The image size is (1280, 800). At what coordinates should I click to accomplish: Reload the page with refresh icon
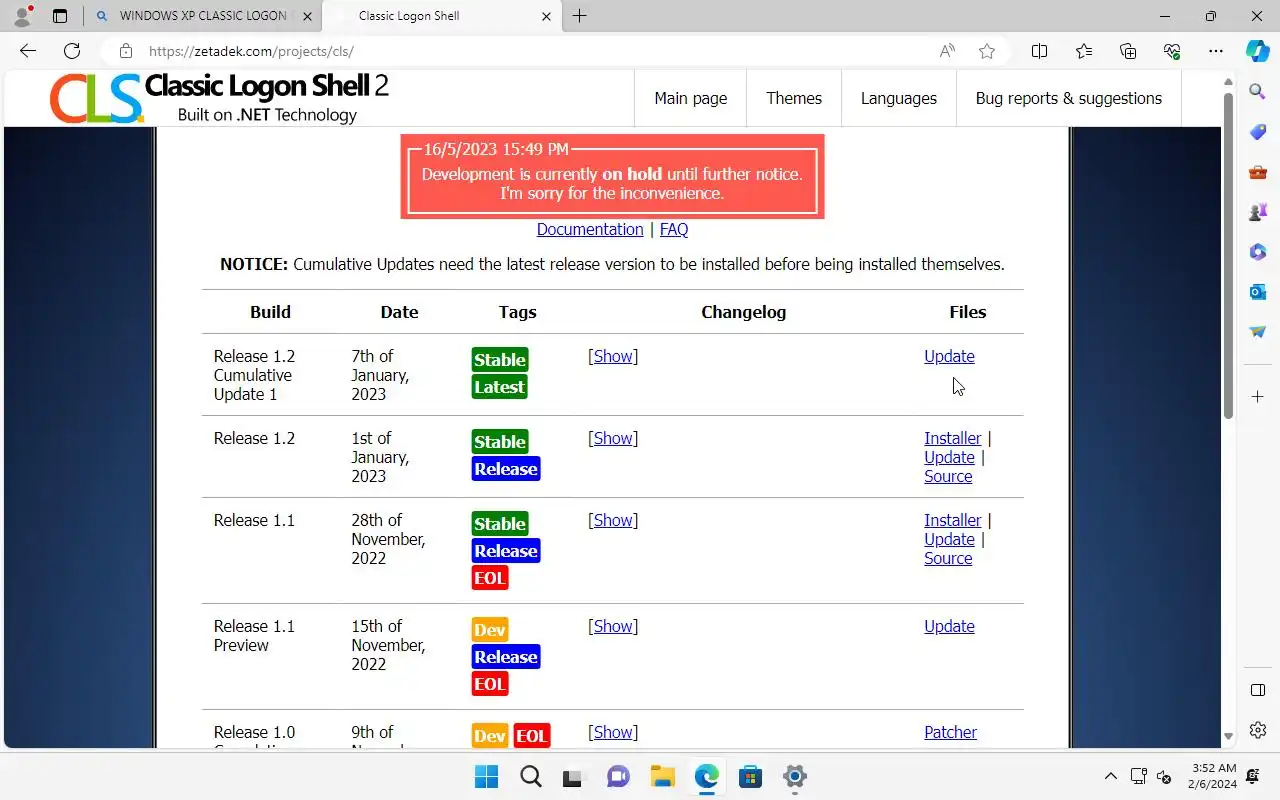[x=72, y=51]
